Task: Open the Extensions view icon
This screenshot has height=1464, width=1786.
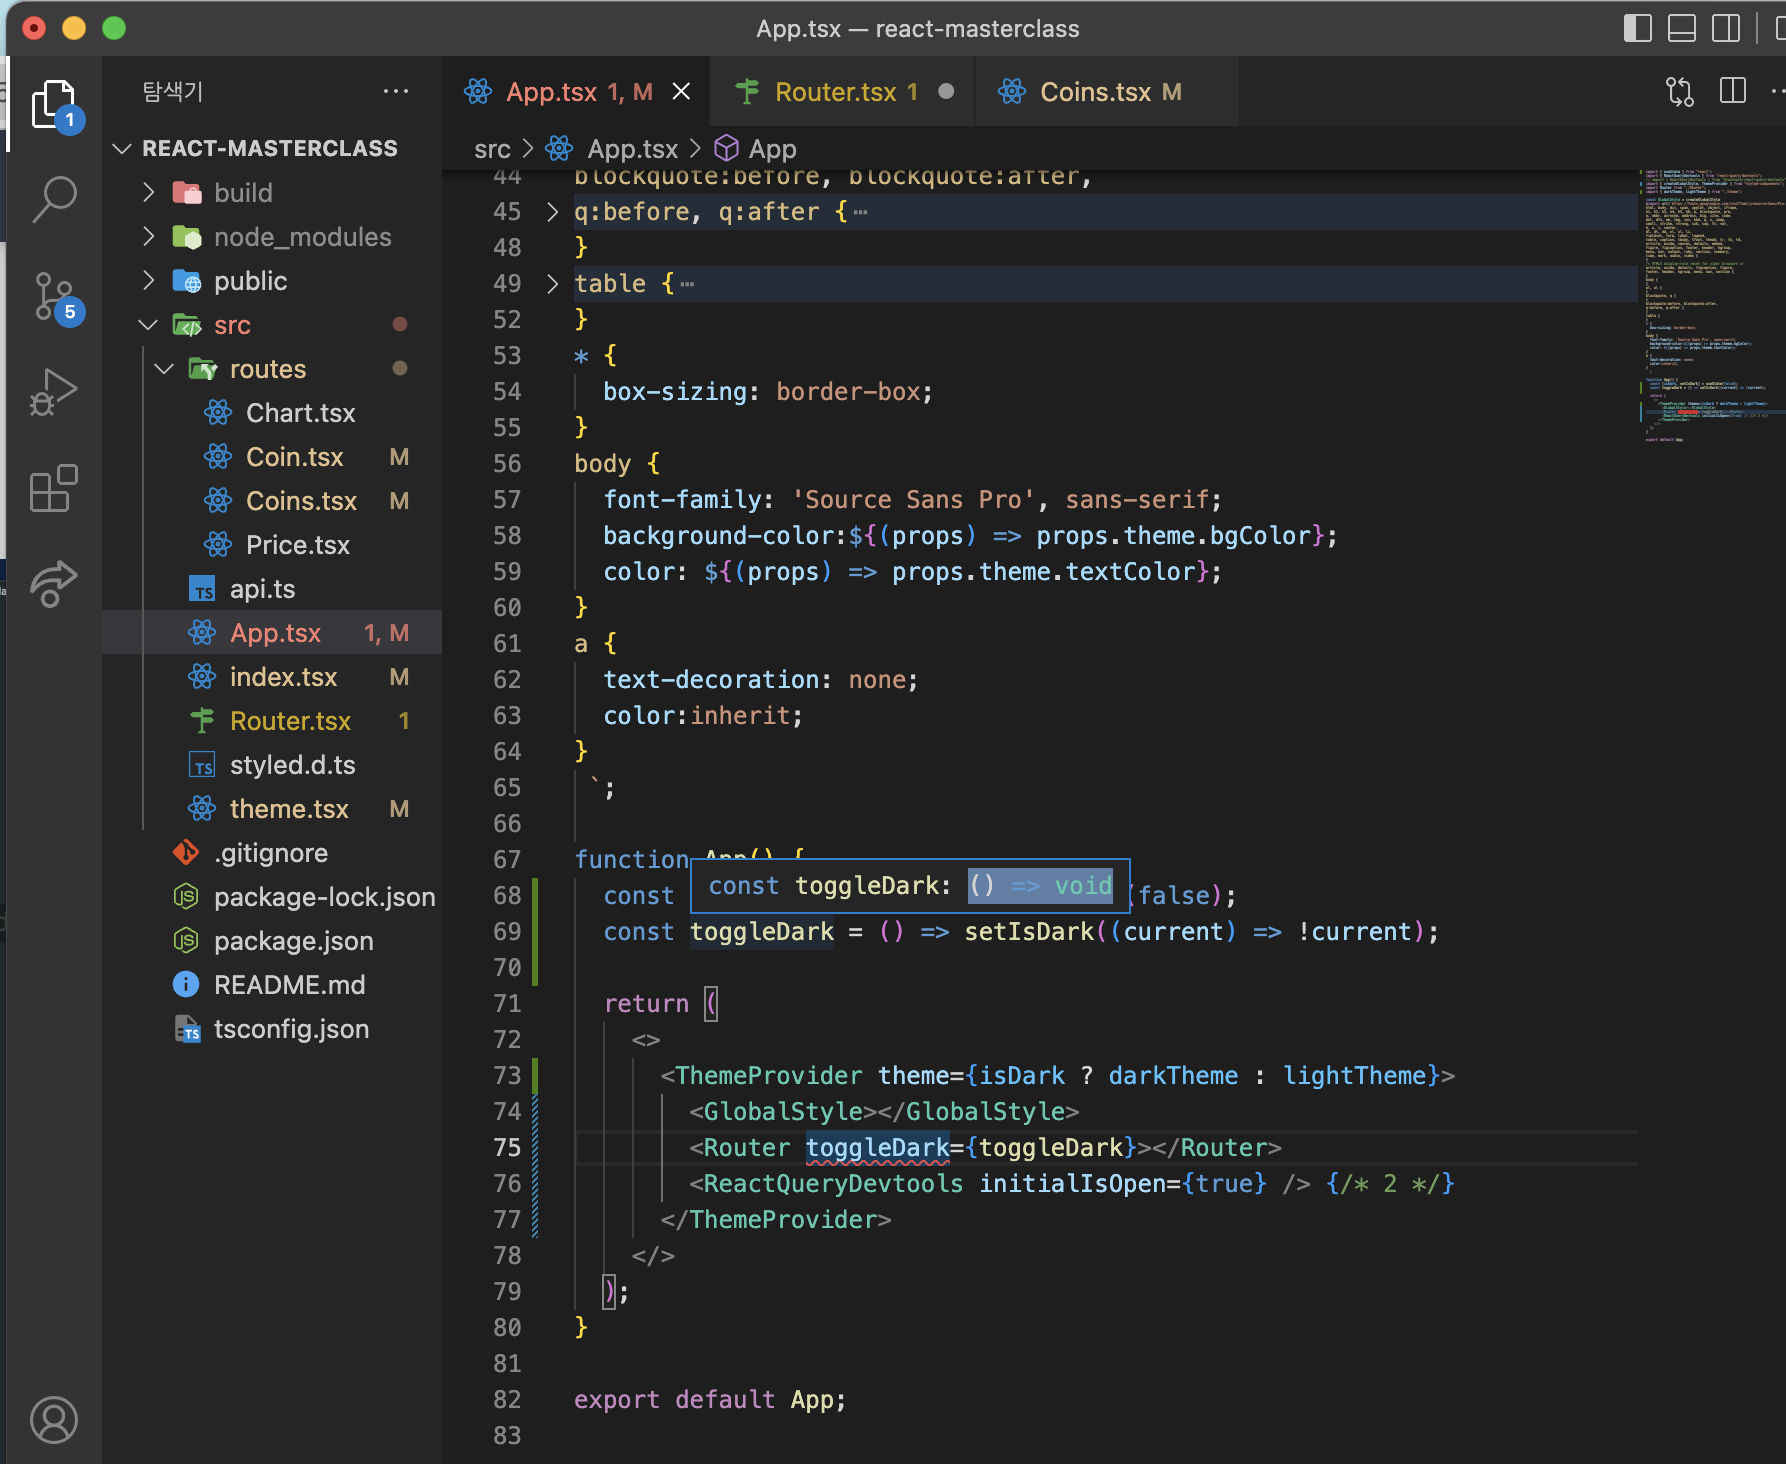Action: click(54, 488)
